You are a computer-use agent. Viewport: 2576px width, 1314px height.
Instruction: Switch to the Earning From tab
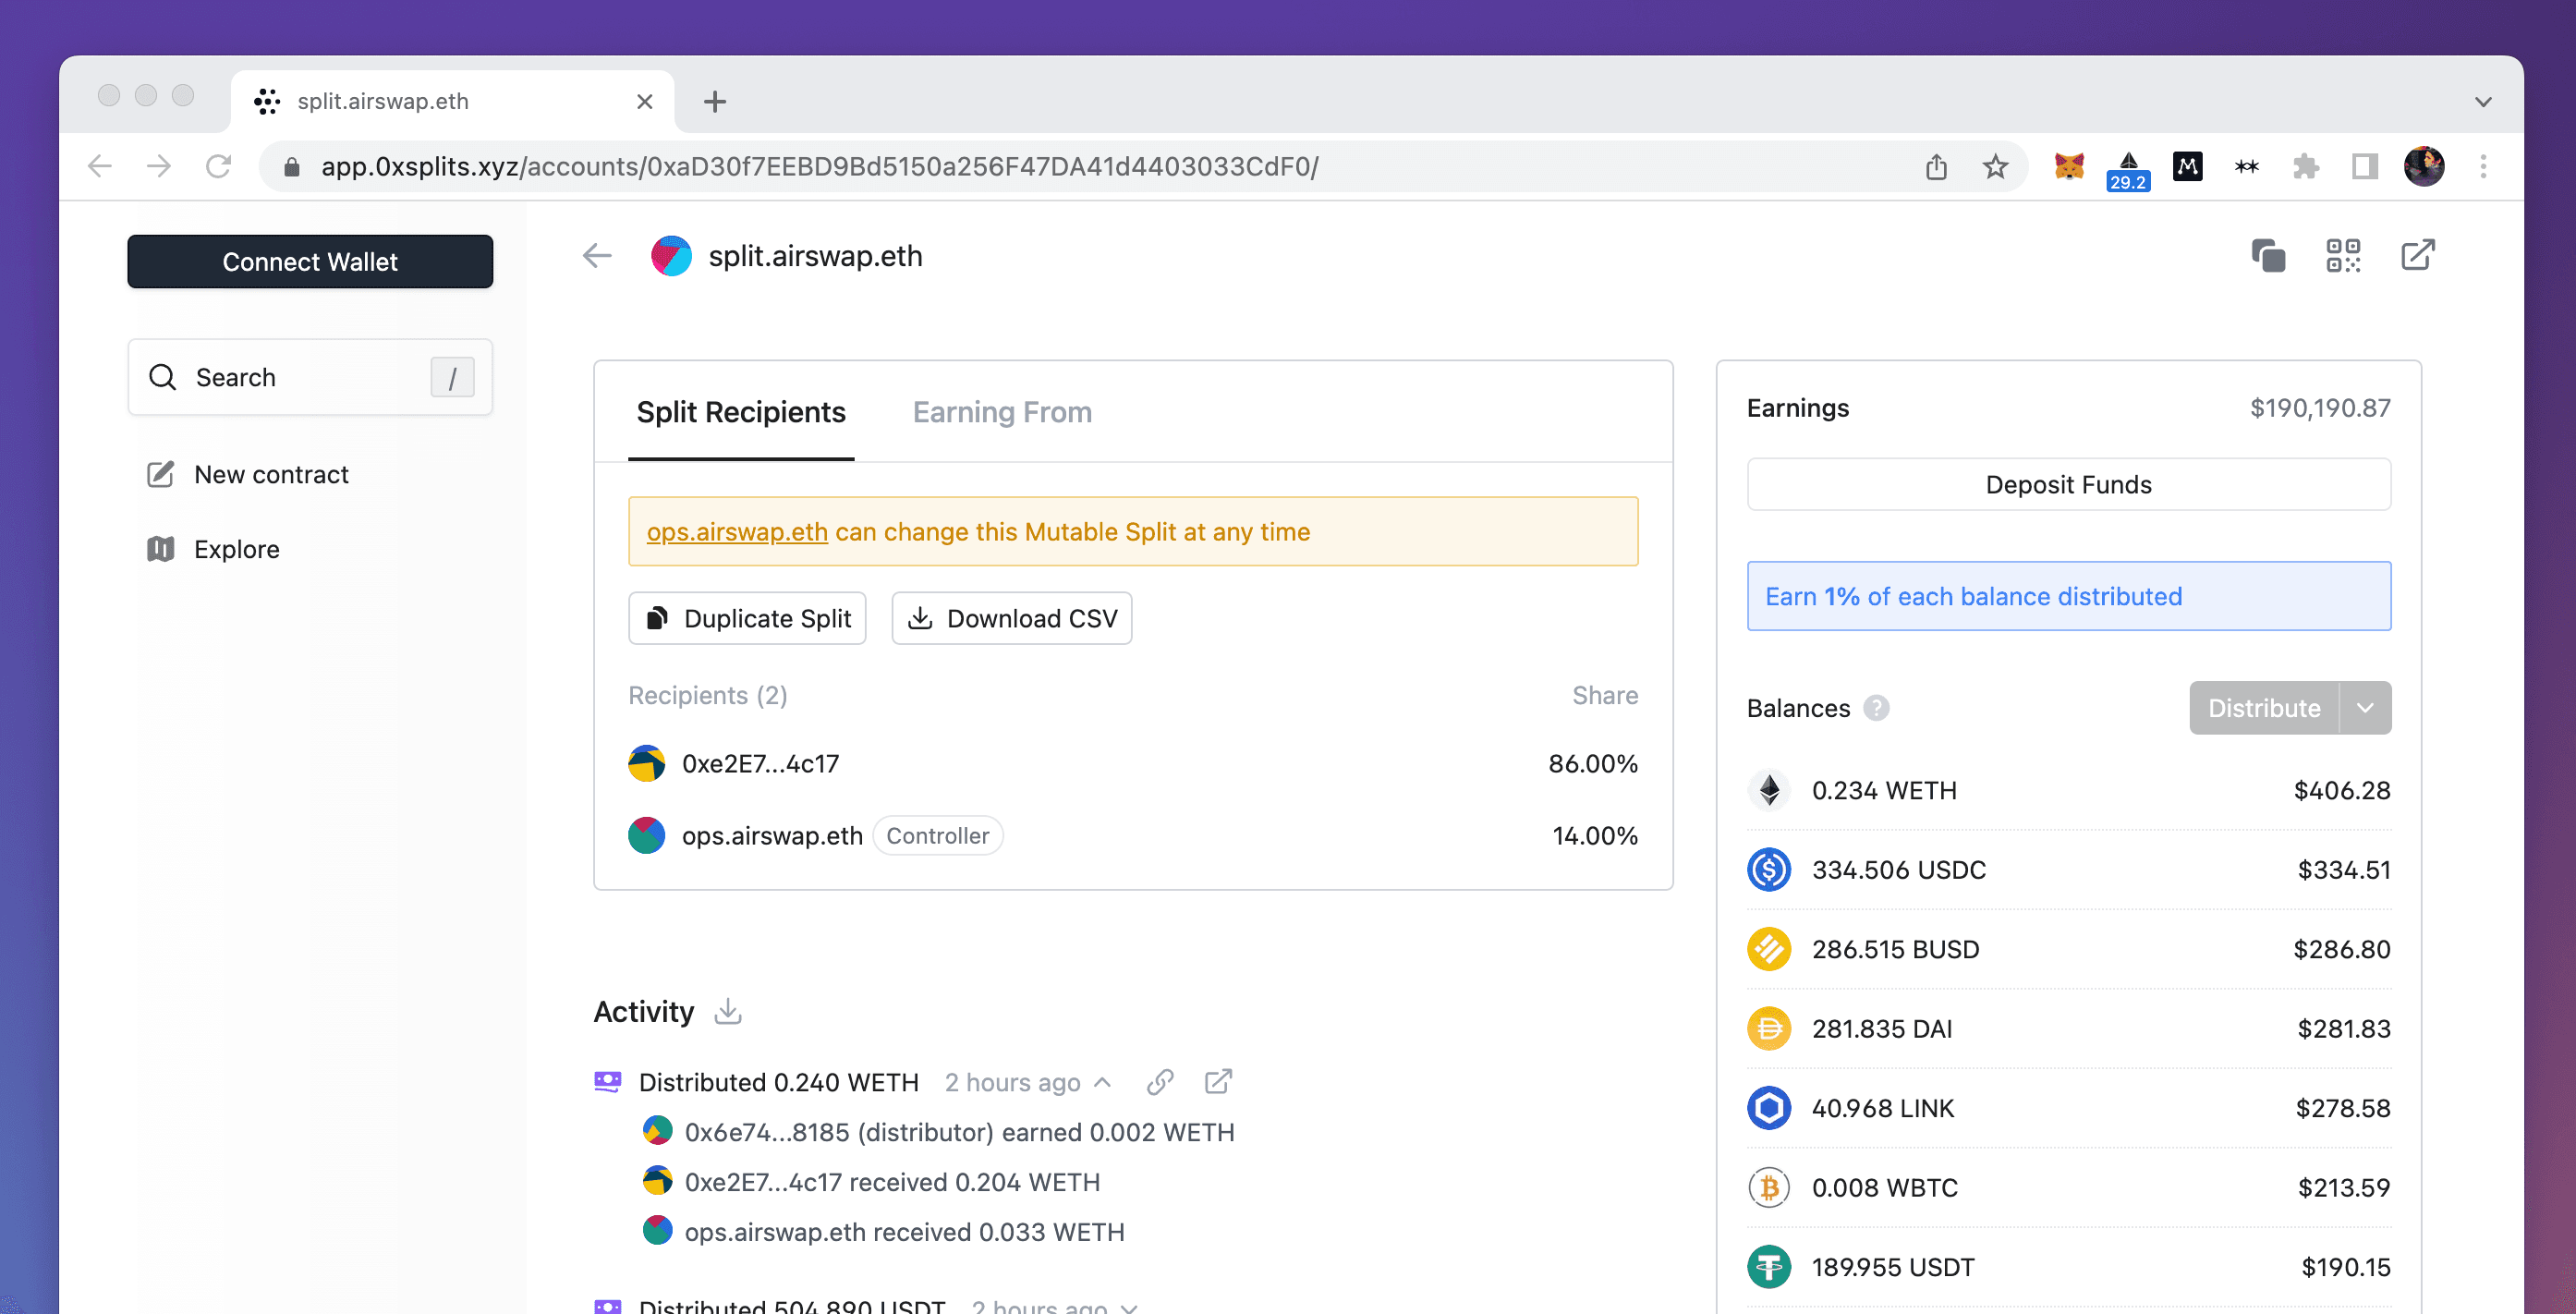(x=1000, y=412)
